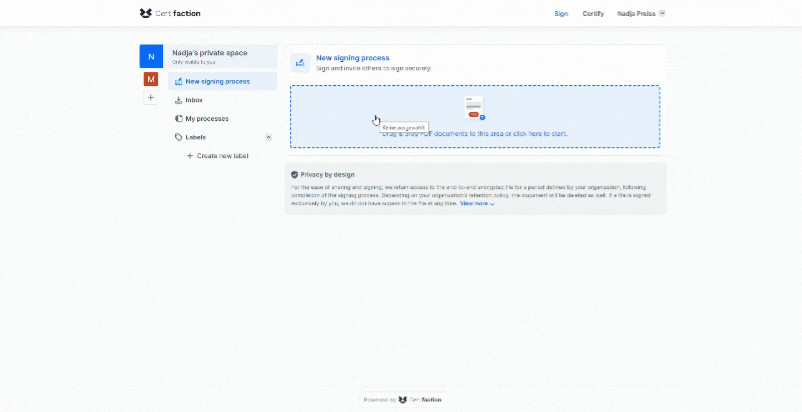Click the Inbox tray icon
Image resolution: width=802 pixels, height=412 pixels.
(x=179, y=100)
